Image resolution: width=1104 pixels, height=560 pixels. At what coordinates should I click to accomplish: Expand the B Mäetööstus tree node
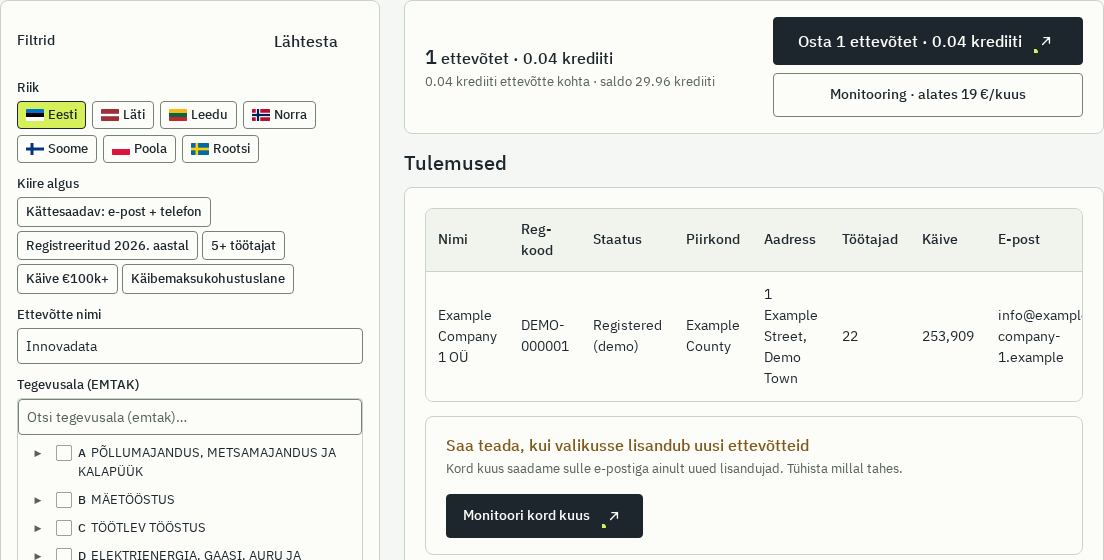38,500
